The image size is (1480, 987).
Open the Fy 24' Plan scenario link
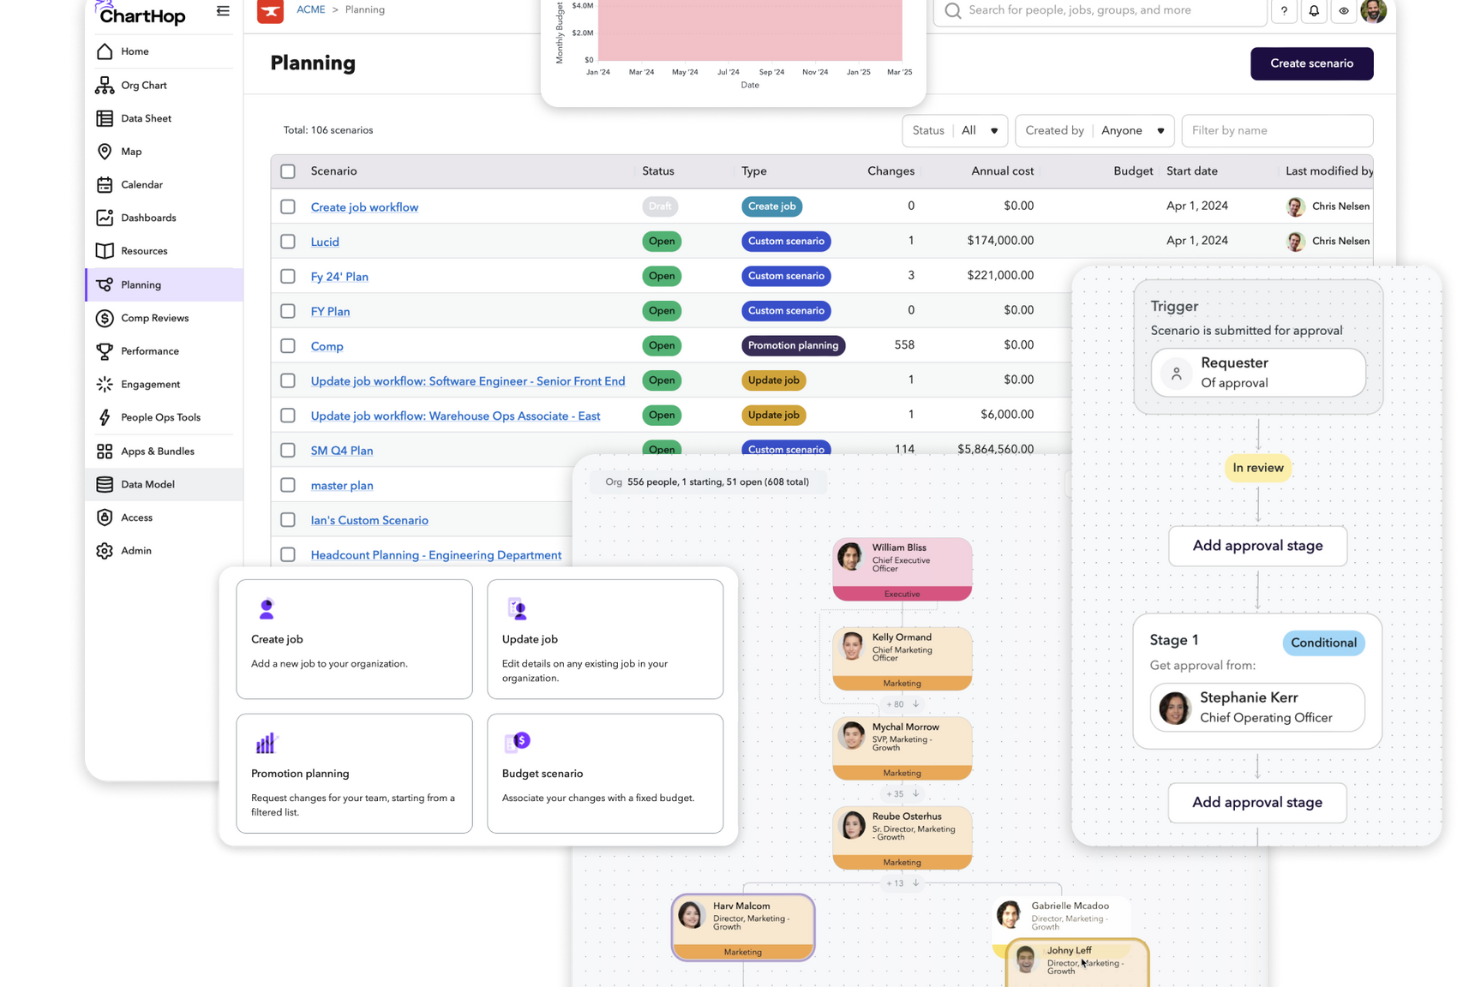(339, 276)
